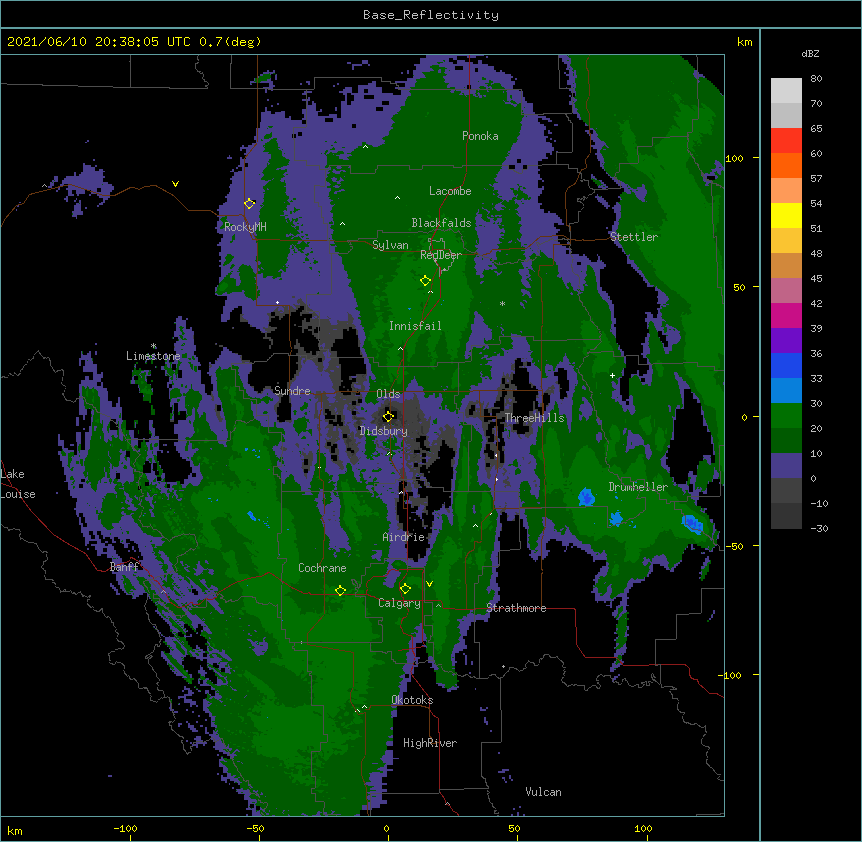Click the Cochrane city label

[322, 568]
